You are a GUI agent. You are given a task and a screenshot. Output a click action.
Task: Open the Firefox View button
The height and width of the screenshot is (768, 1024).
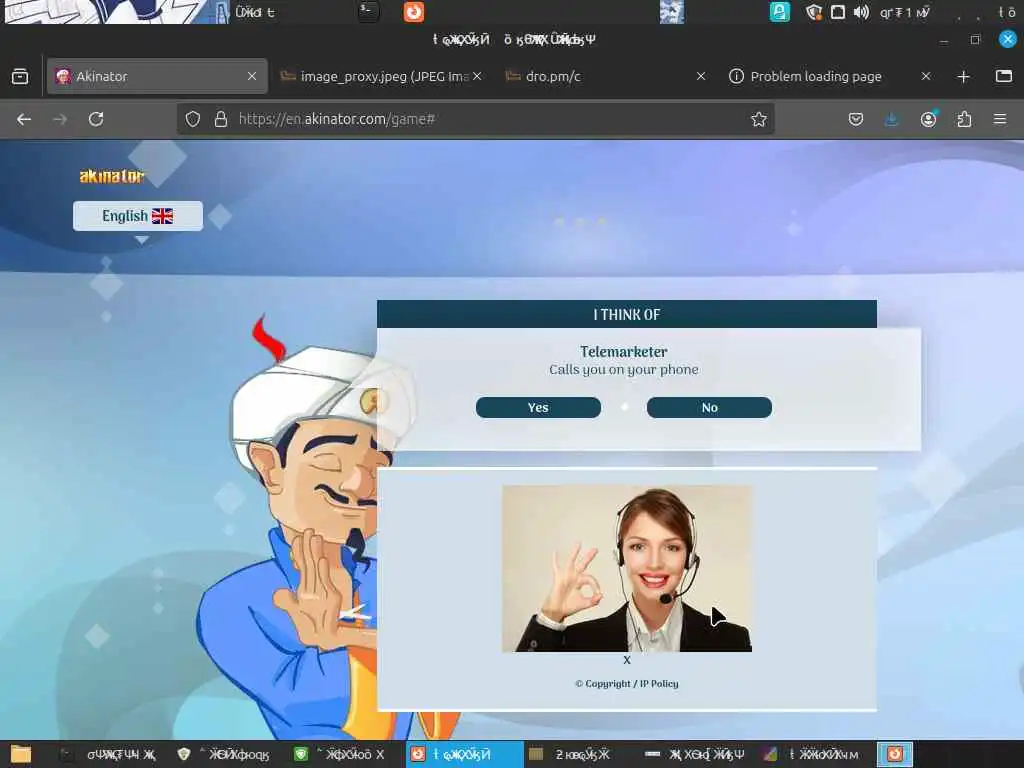pyautogui.click(x=20, y=76)
